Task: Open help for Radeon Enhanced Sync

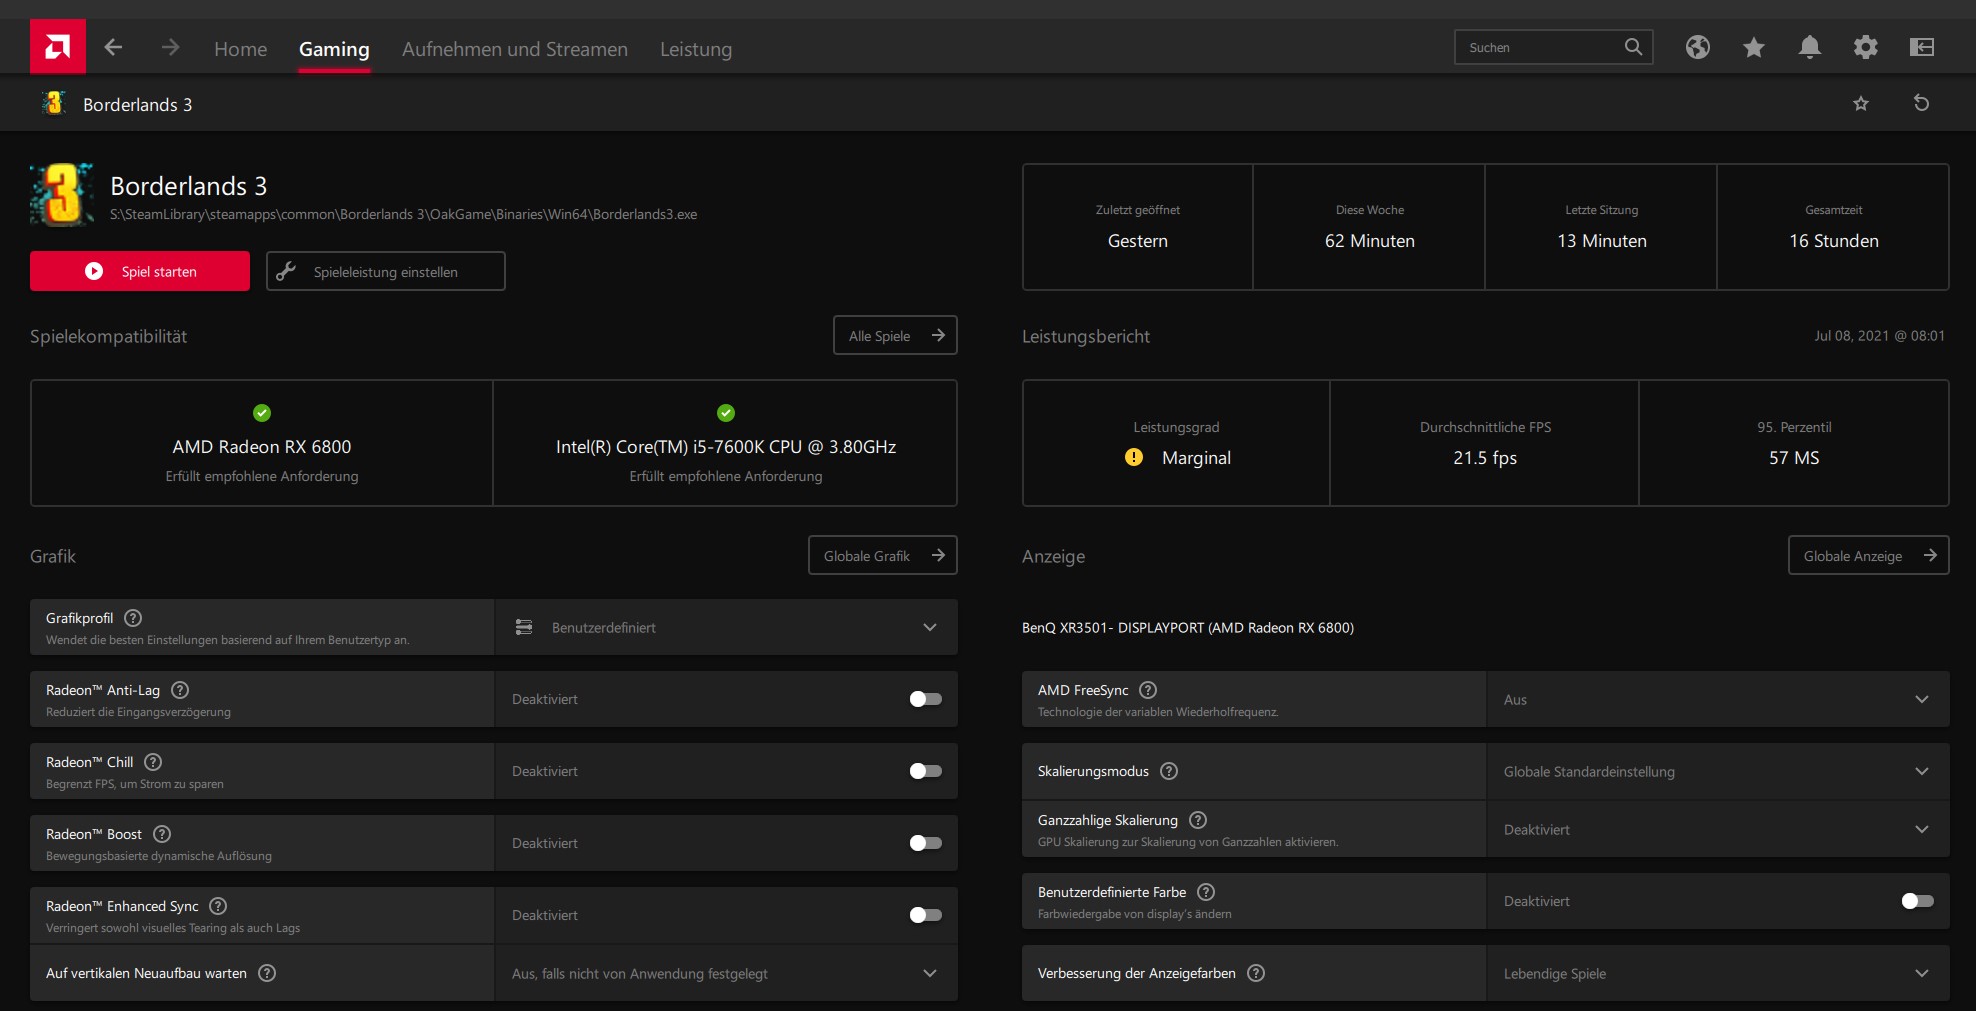Action: 218,906
